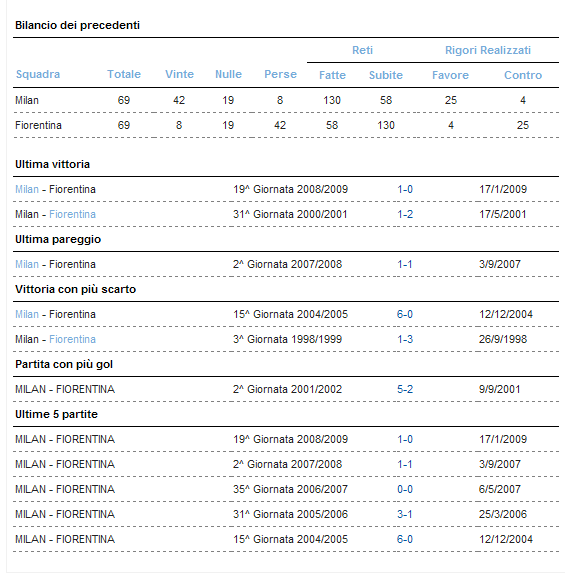Open the 1-3 score link
Screen dimensions: 565x577
405,339
